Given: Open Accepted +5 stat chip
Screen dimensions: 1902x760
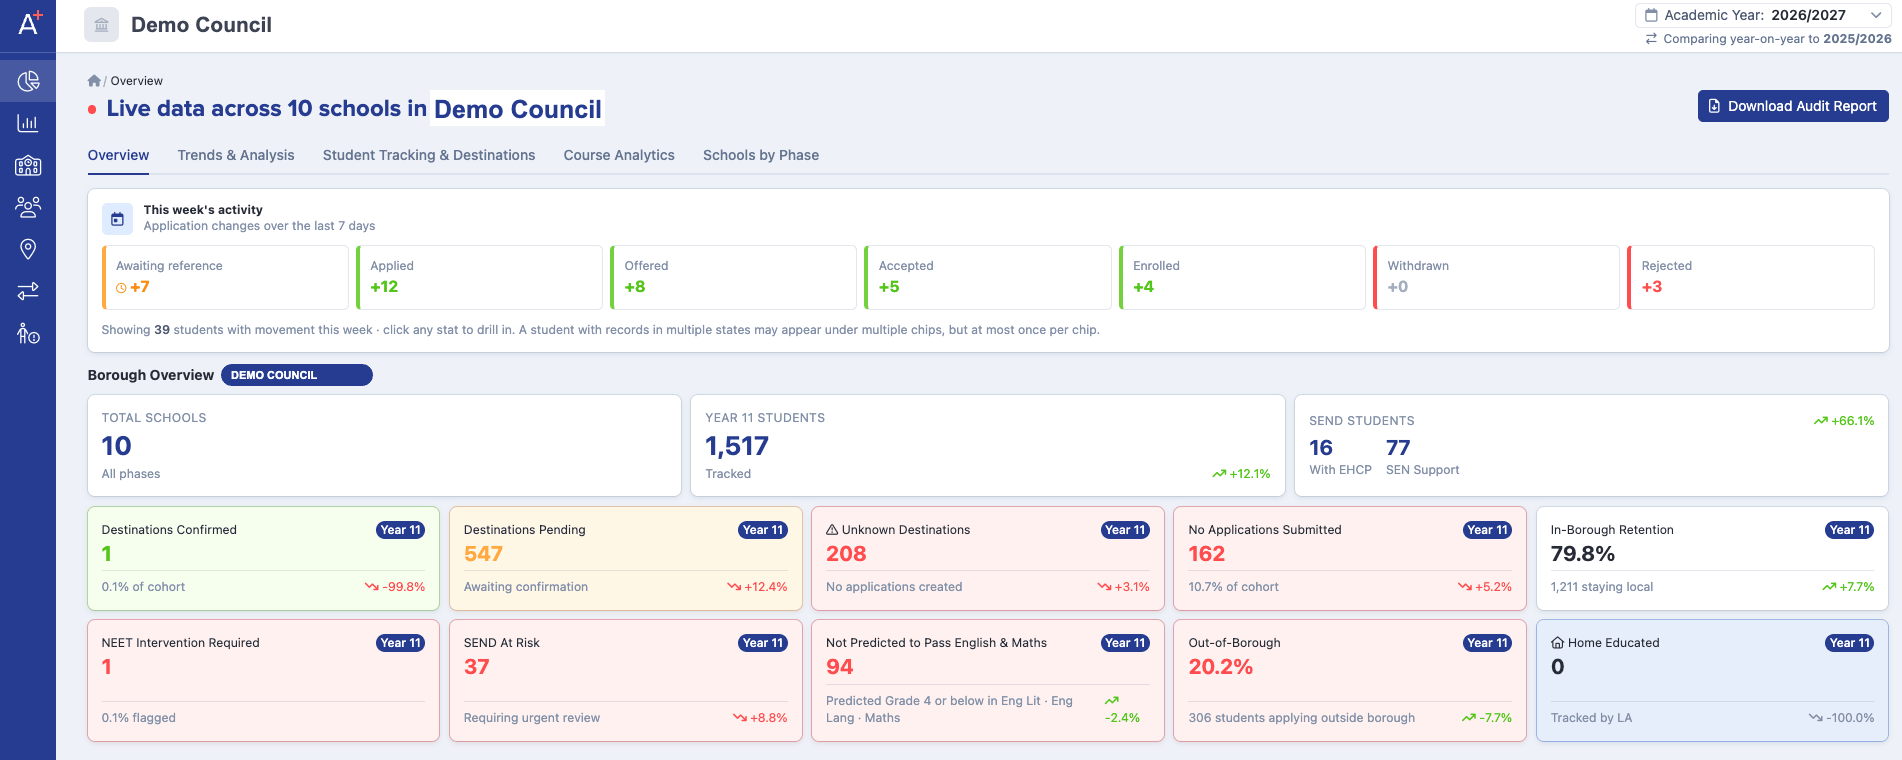Looking at the screenshot, I should [x=988, y=277].
